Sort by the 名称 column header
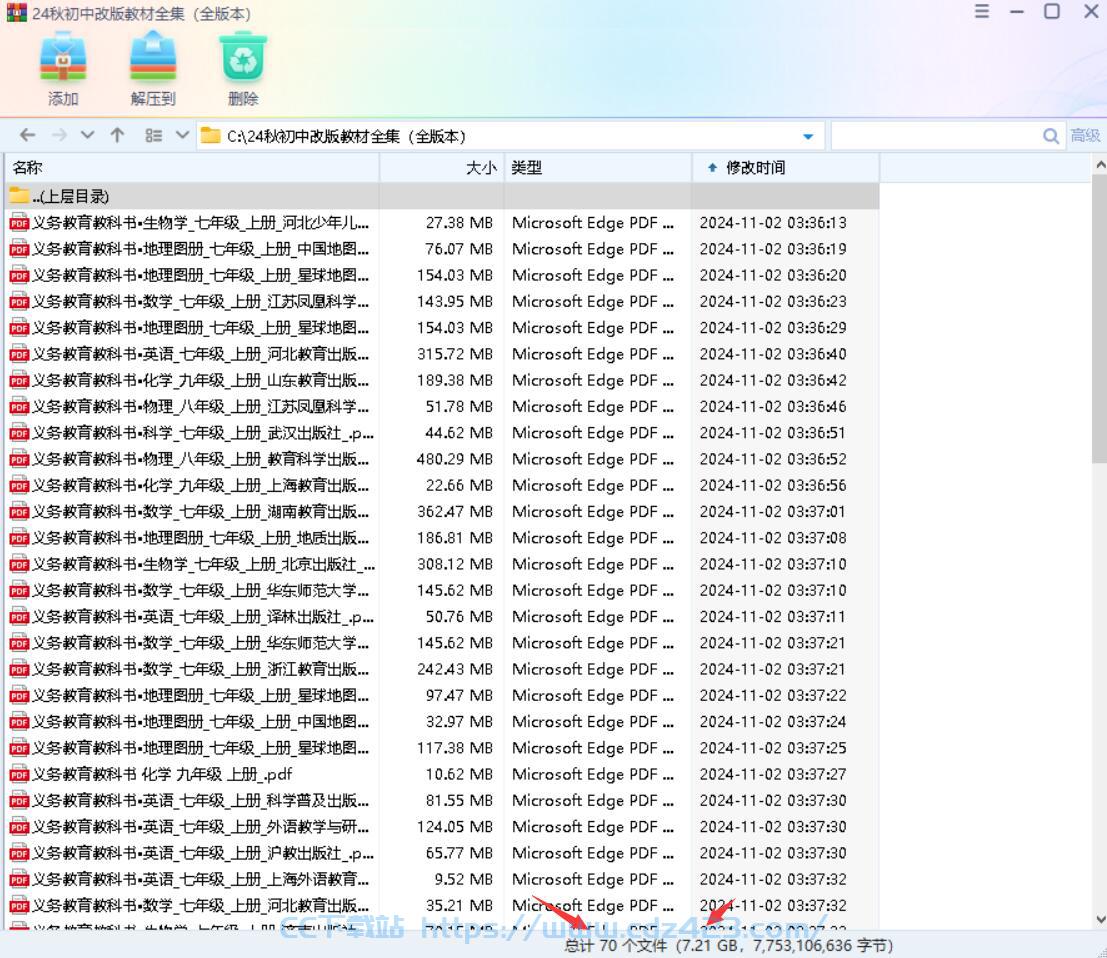 192,168
